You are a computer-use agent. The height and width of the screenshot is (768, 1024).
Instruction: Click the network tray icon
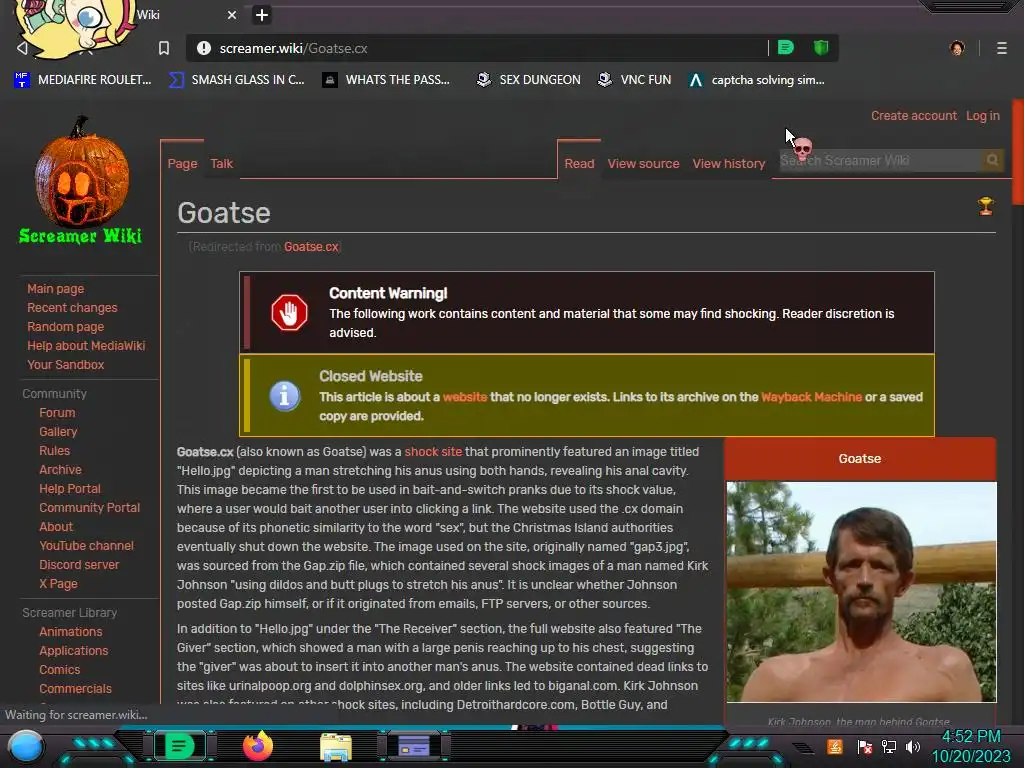pyautogui.click(x=889, y=746)
